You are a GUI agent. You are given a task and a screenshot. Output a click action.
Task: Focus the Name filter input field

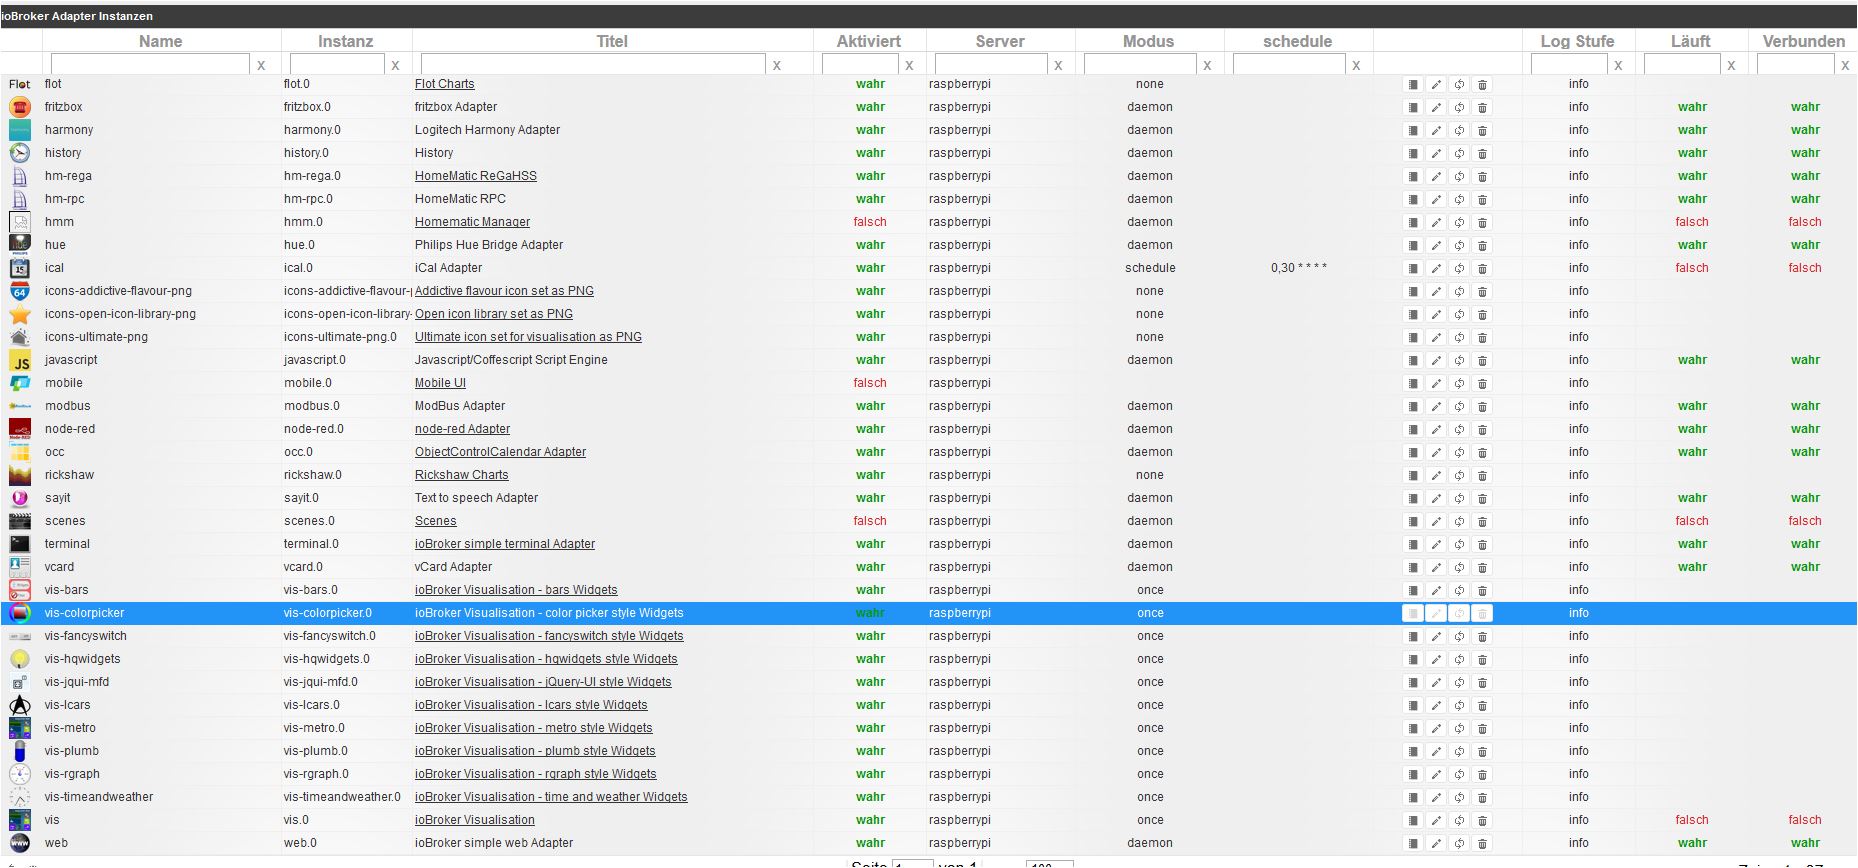[x=150, y=64]
